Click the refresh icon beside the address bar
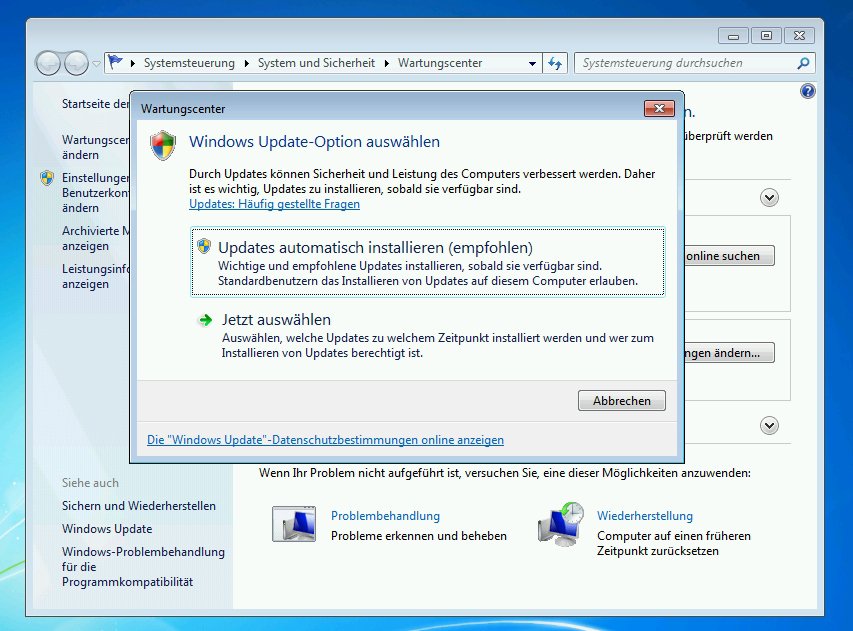Image resolution: width=853 pixels, height=631 pixels. coord(555,62)
